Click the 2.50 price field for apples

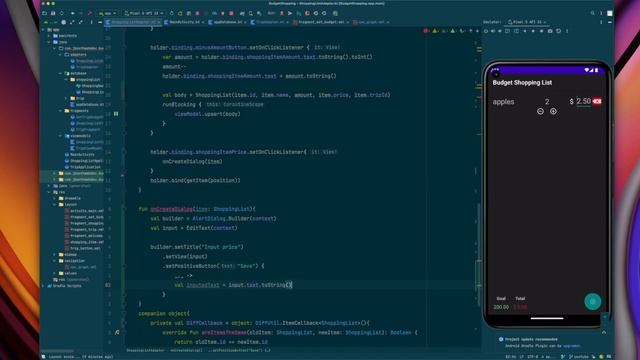[583, 101]
